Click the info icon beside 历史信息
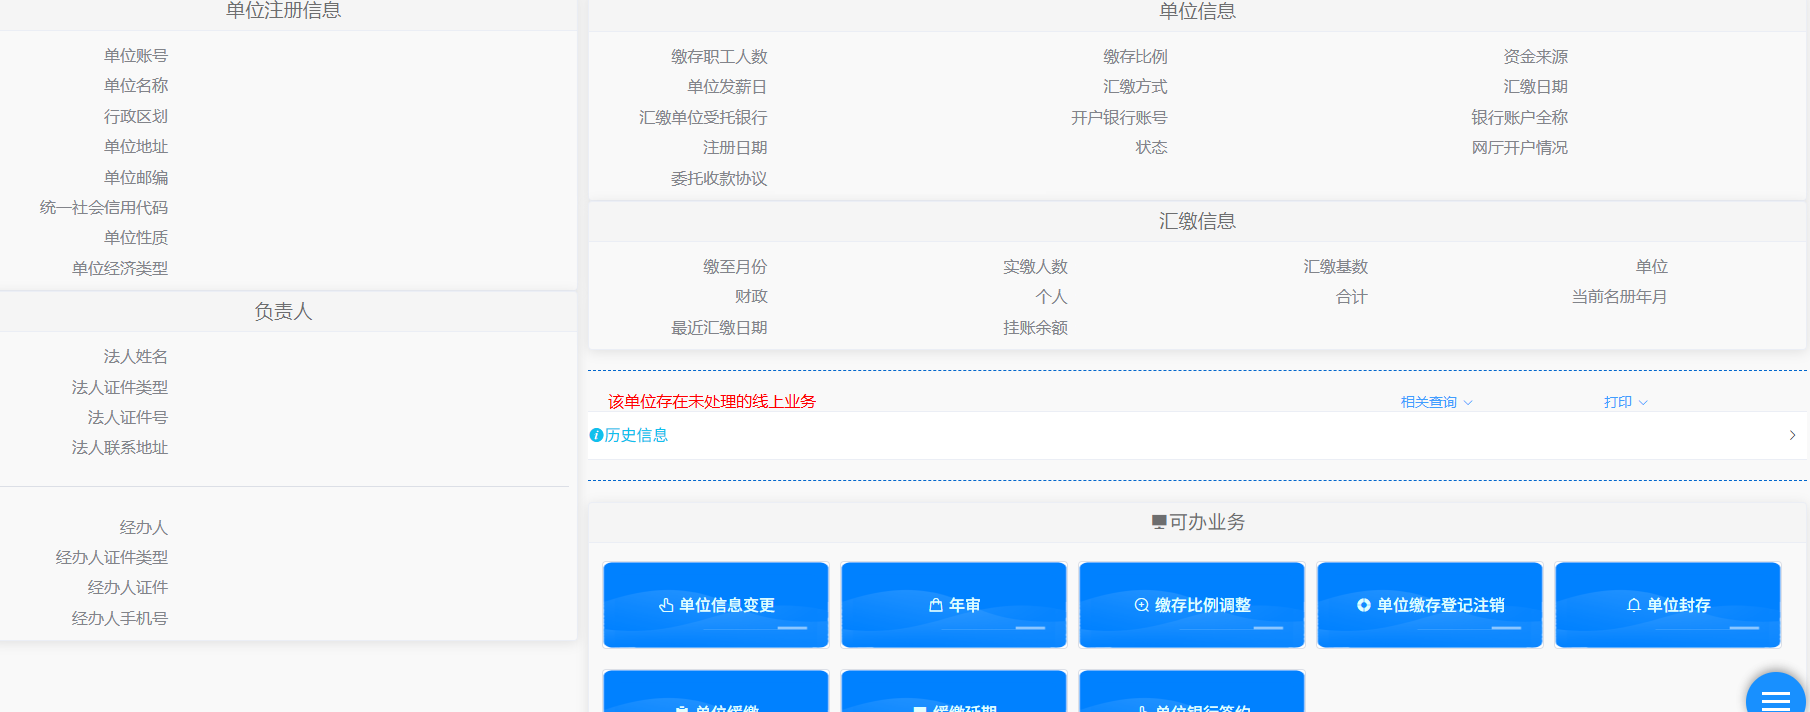 (x=596, y=435)
